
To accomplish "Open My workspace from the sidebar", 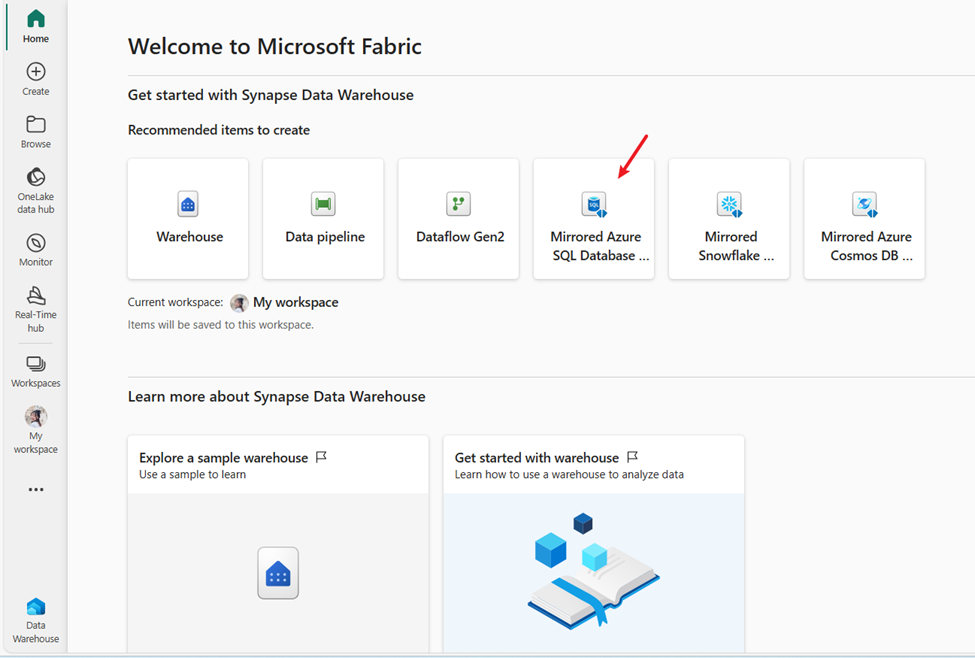I will click(35, 430).
